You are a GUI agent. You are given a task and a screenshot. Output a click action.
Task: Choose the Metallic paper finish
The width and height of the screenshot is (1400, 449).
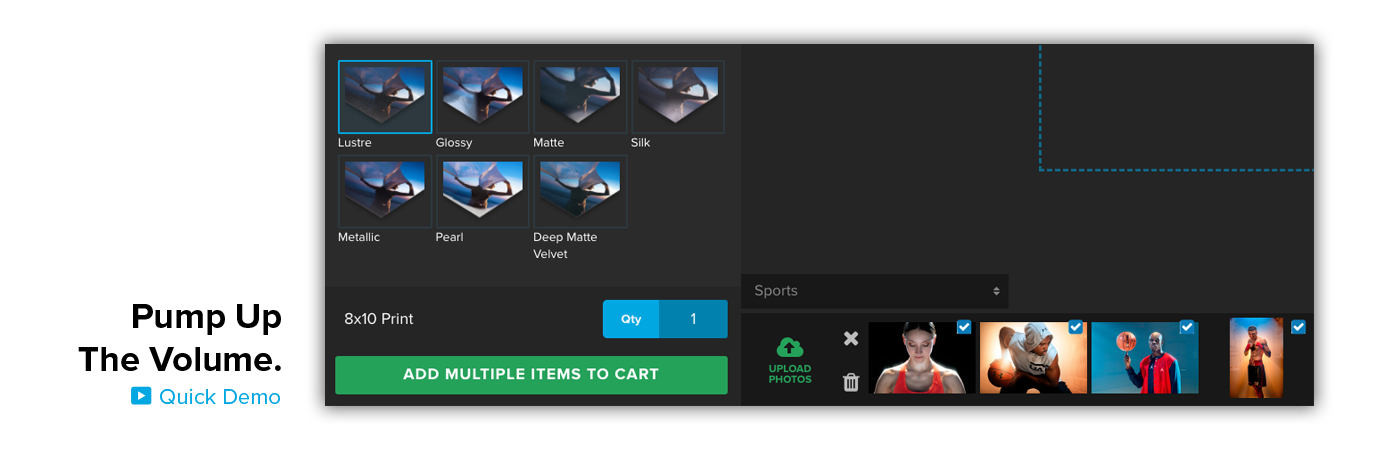pyautogui.click(x=385, y=192)
